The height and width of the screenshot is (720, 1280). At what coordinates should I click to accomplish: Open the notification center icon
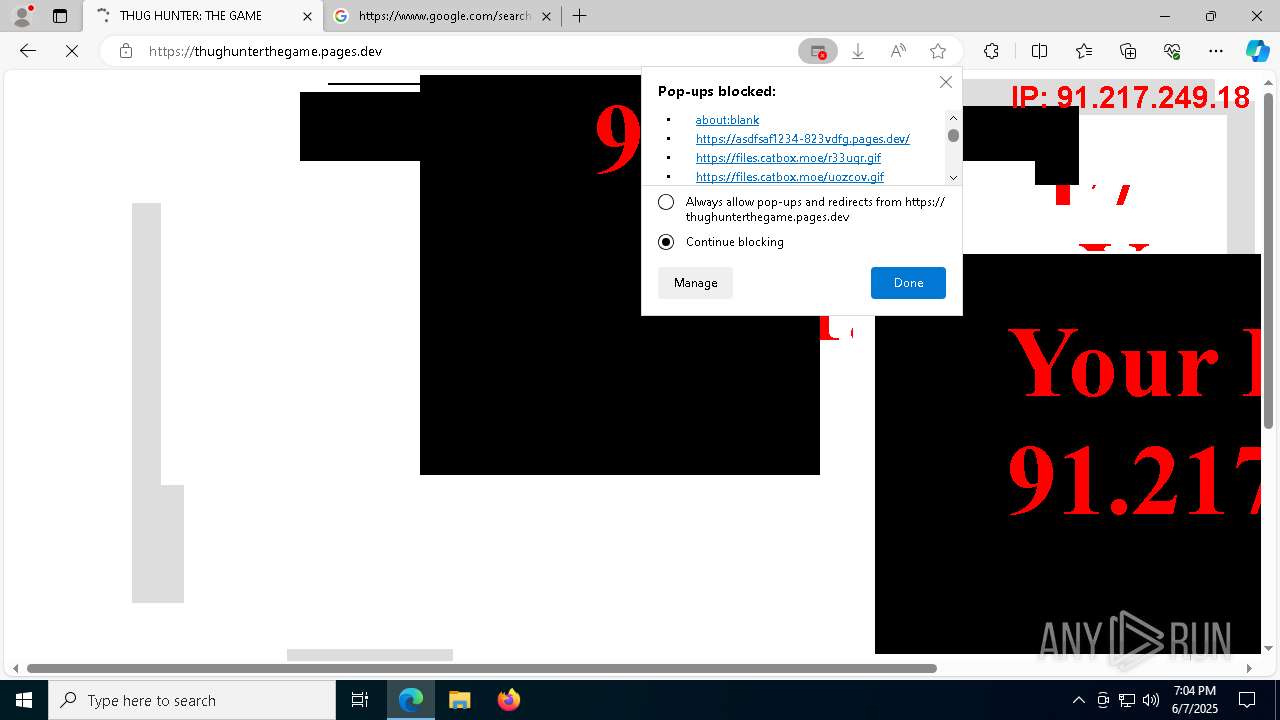tap(1247, 700)
